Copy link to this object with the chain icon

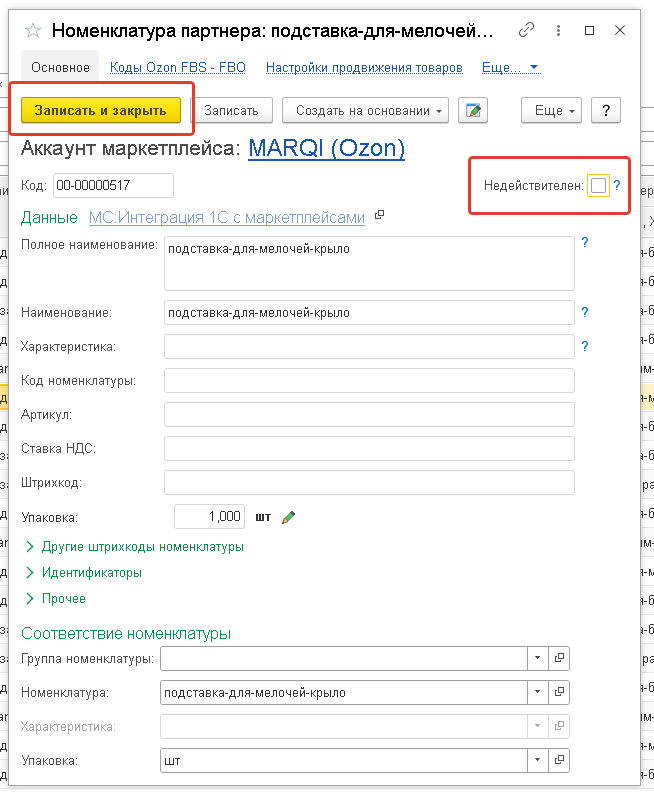[526, 30]
